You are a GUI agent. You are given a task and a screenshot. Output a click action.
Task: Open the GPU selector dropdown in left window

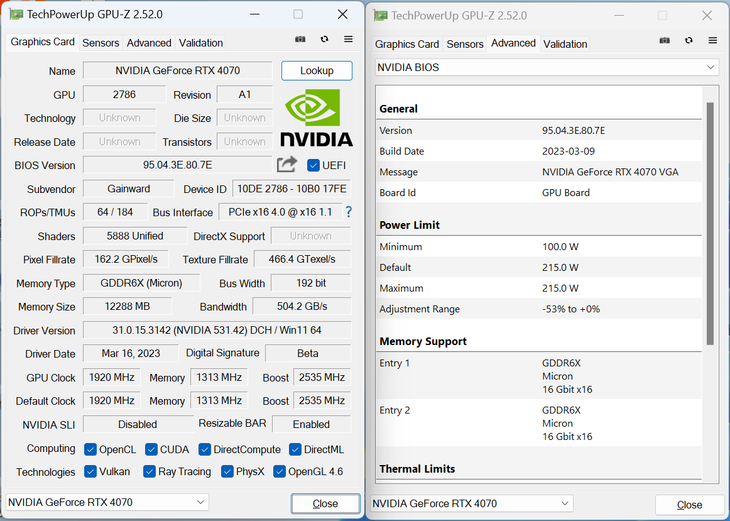(107, 502)
